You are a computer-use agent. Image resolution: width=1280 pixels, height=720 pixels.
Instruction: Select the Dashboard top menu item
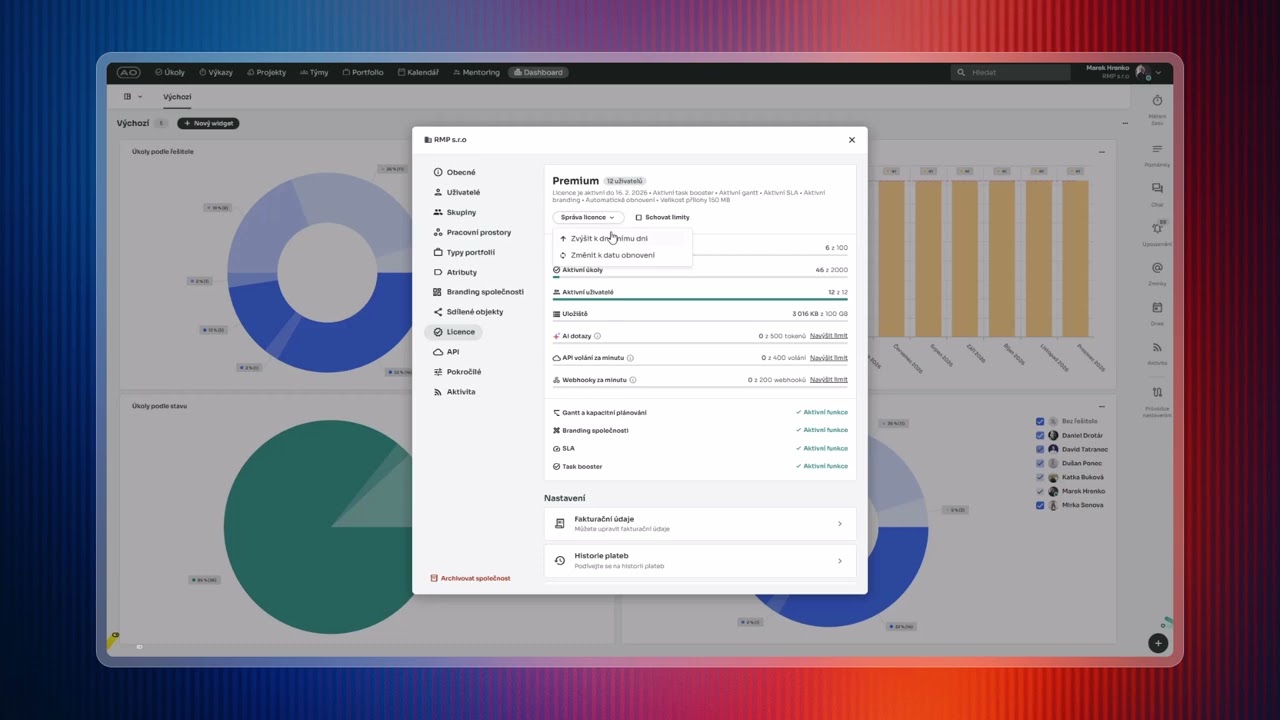[x=538, y=72]
